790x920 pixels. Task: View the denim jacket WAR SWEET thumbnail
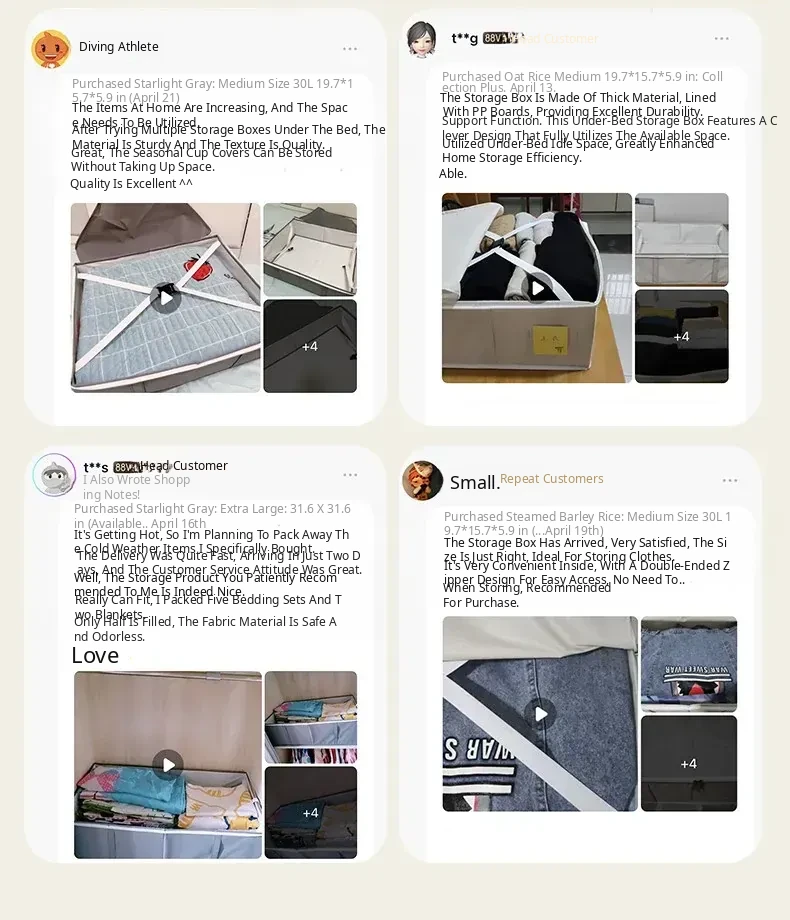tap(688, 664)
